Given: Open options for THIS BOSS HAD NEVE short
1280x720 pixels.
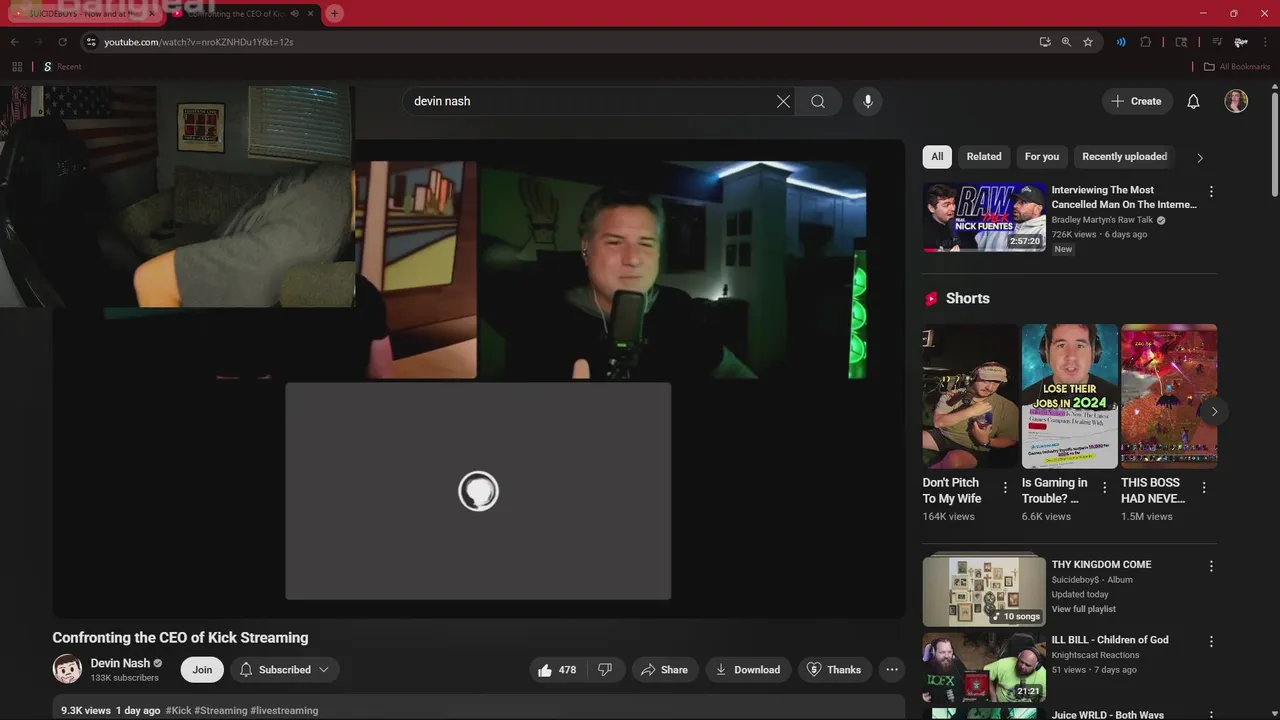Looking at the screenshot, I should (1204, 487).
